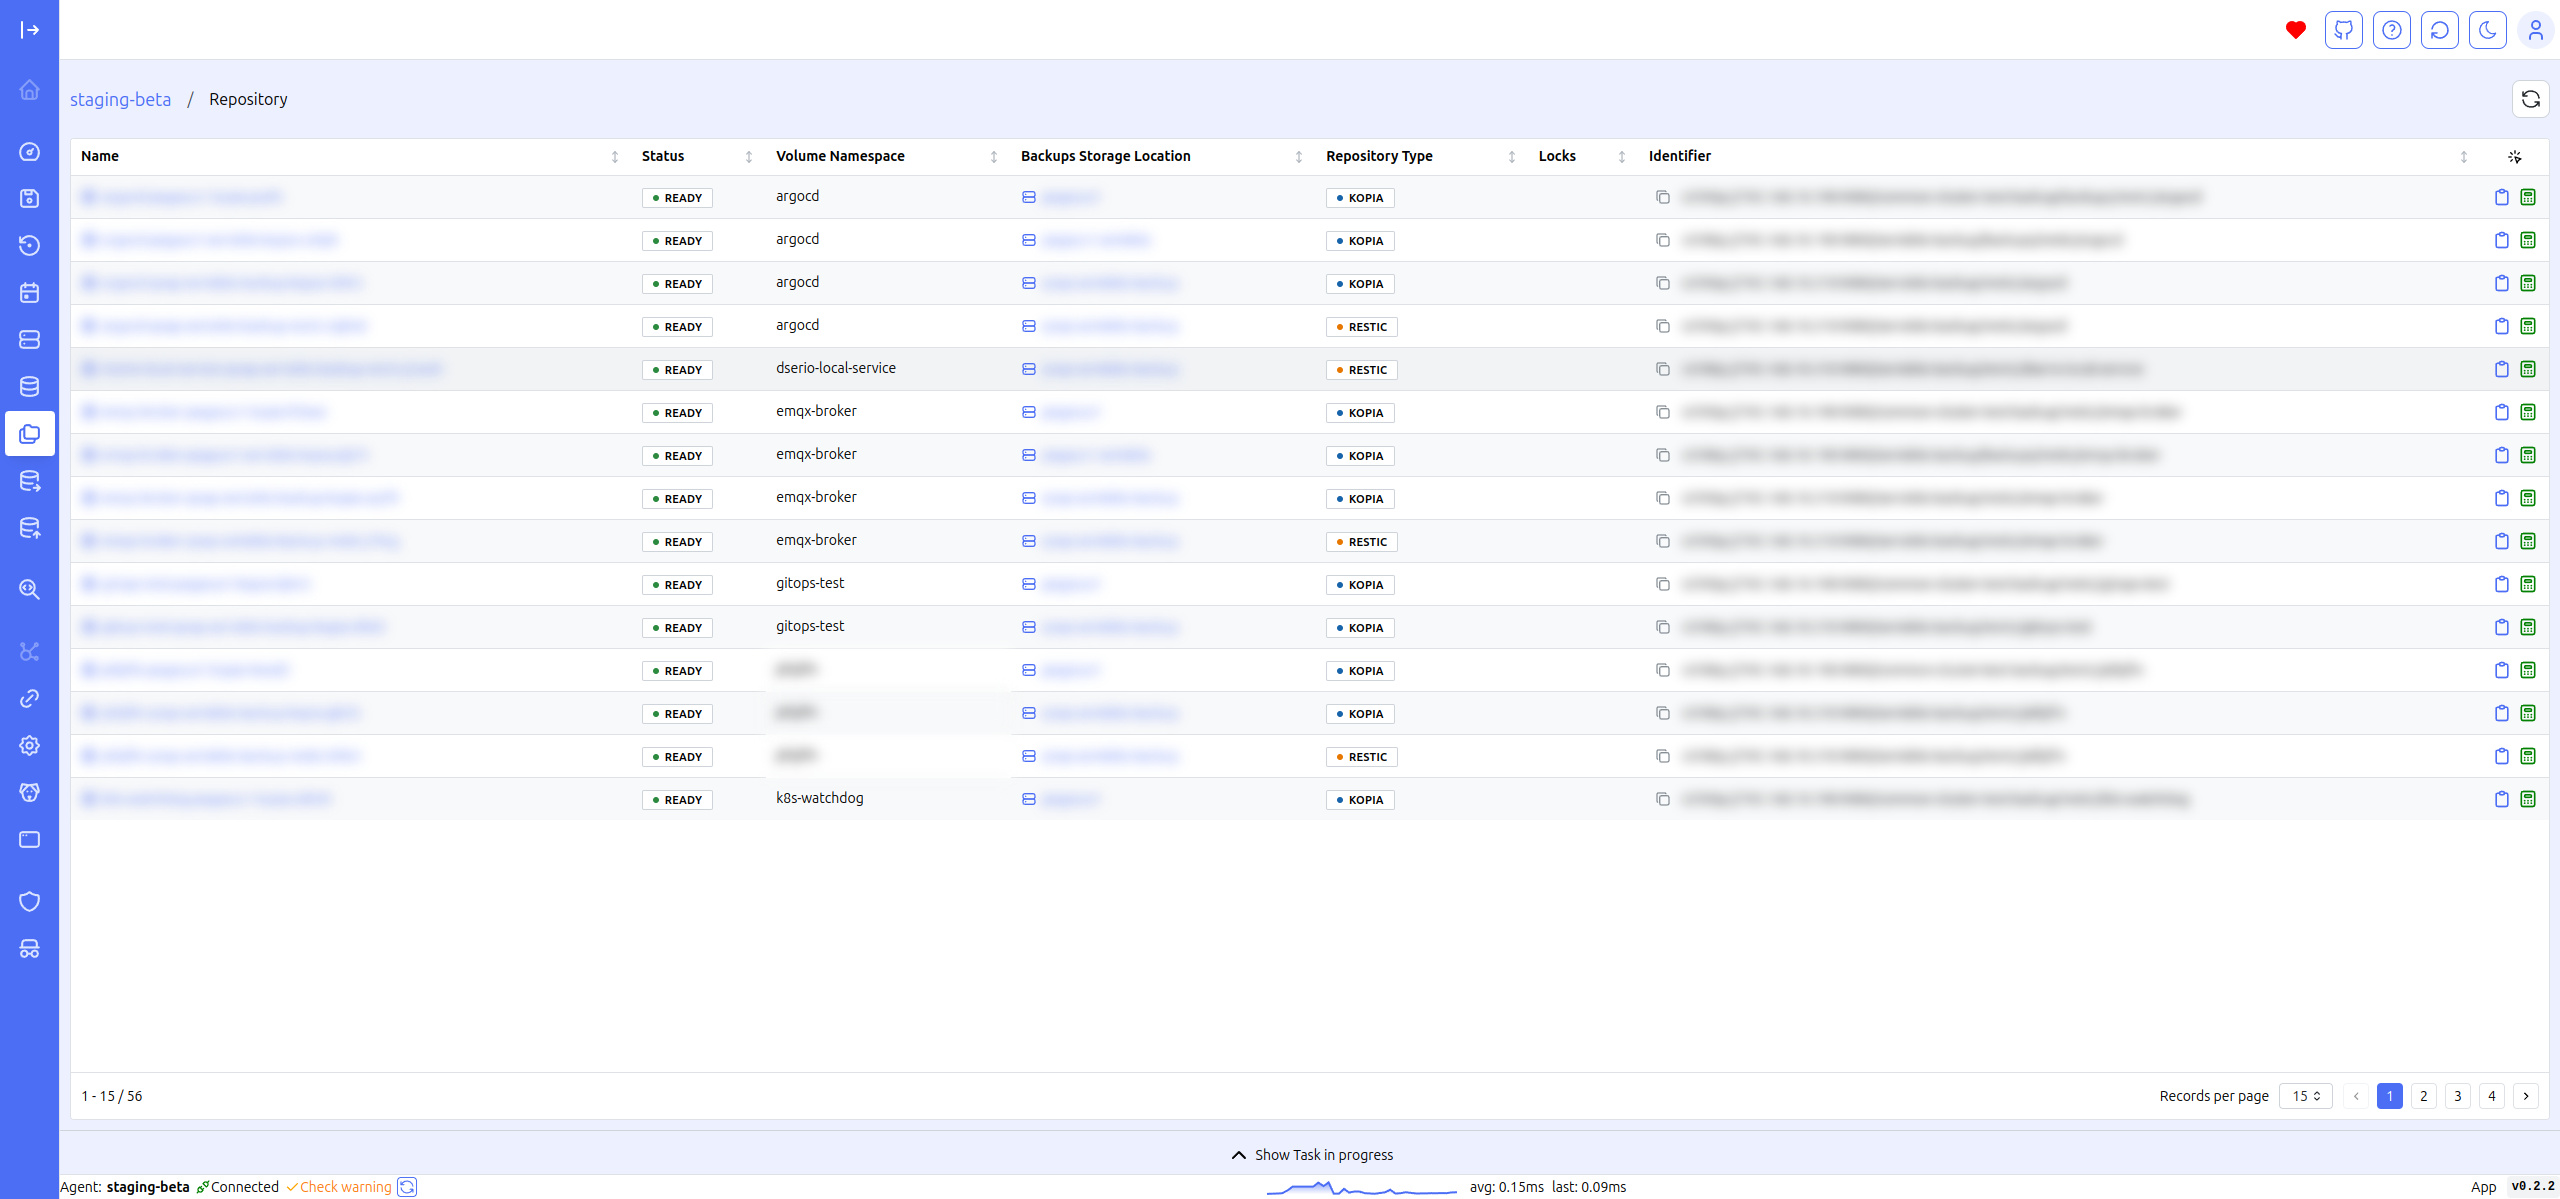This screenshot has height=1199, width=2560.
Task: Click the GitHub icon in top bar
Action: coord(2343,30)
